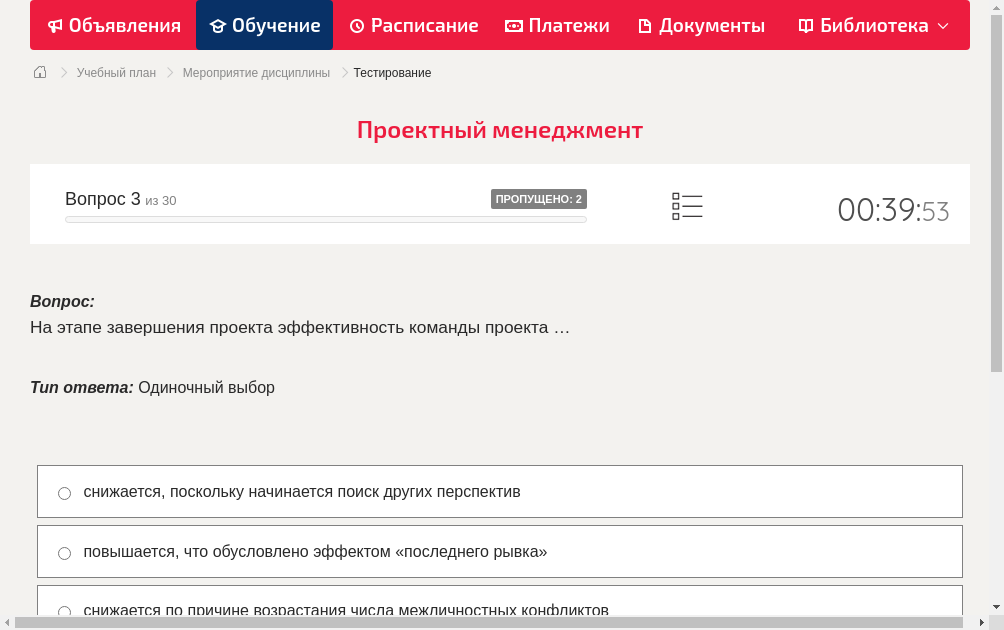Open the Платежи menu section
1004x630 pixels.
[557, 25]
